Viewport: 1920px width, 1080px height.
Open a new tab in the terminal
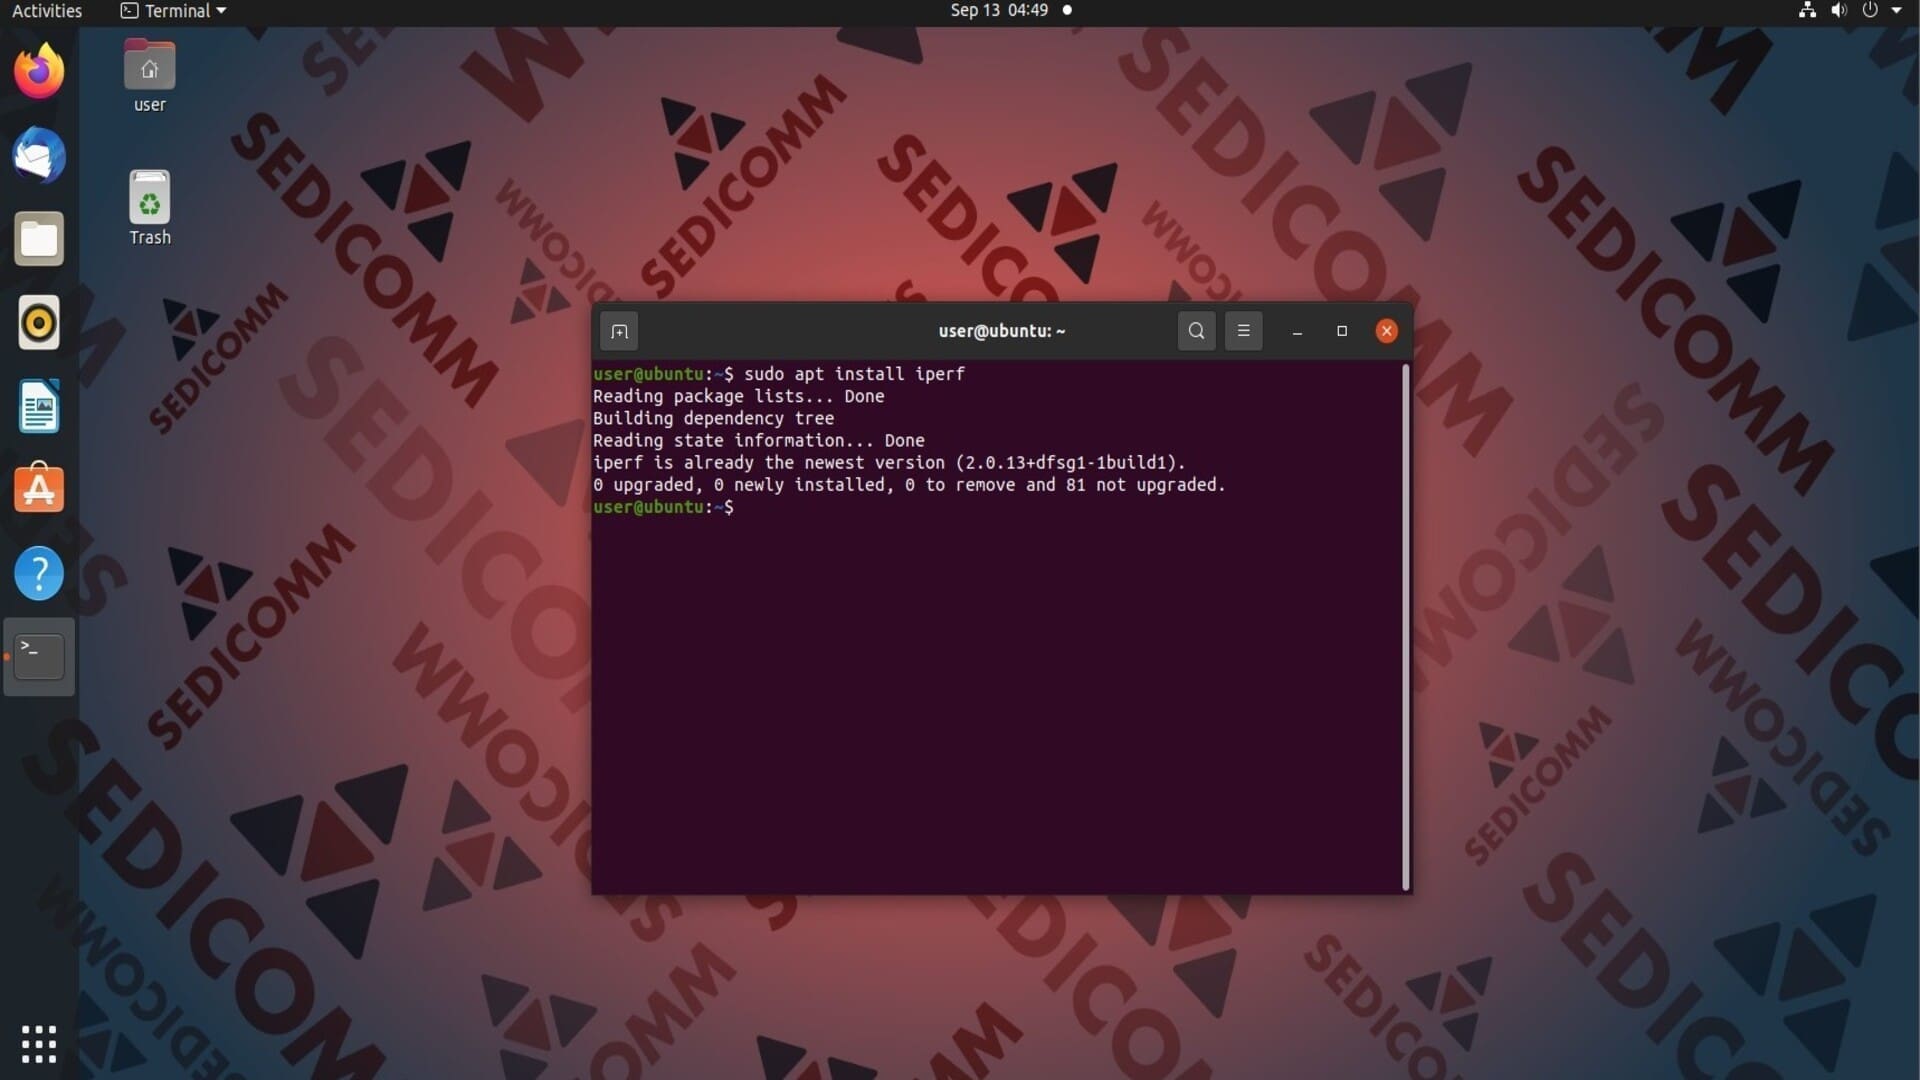619,331
